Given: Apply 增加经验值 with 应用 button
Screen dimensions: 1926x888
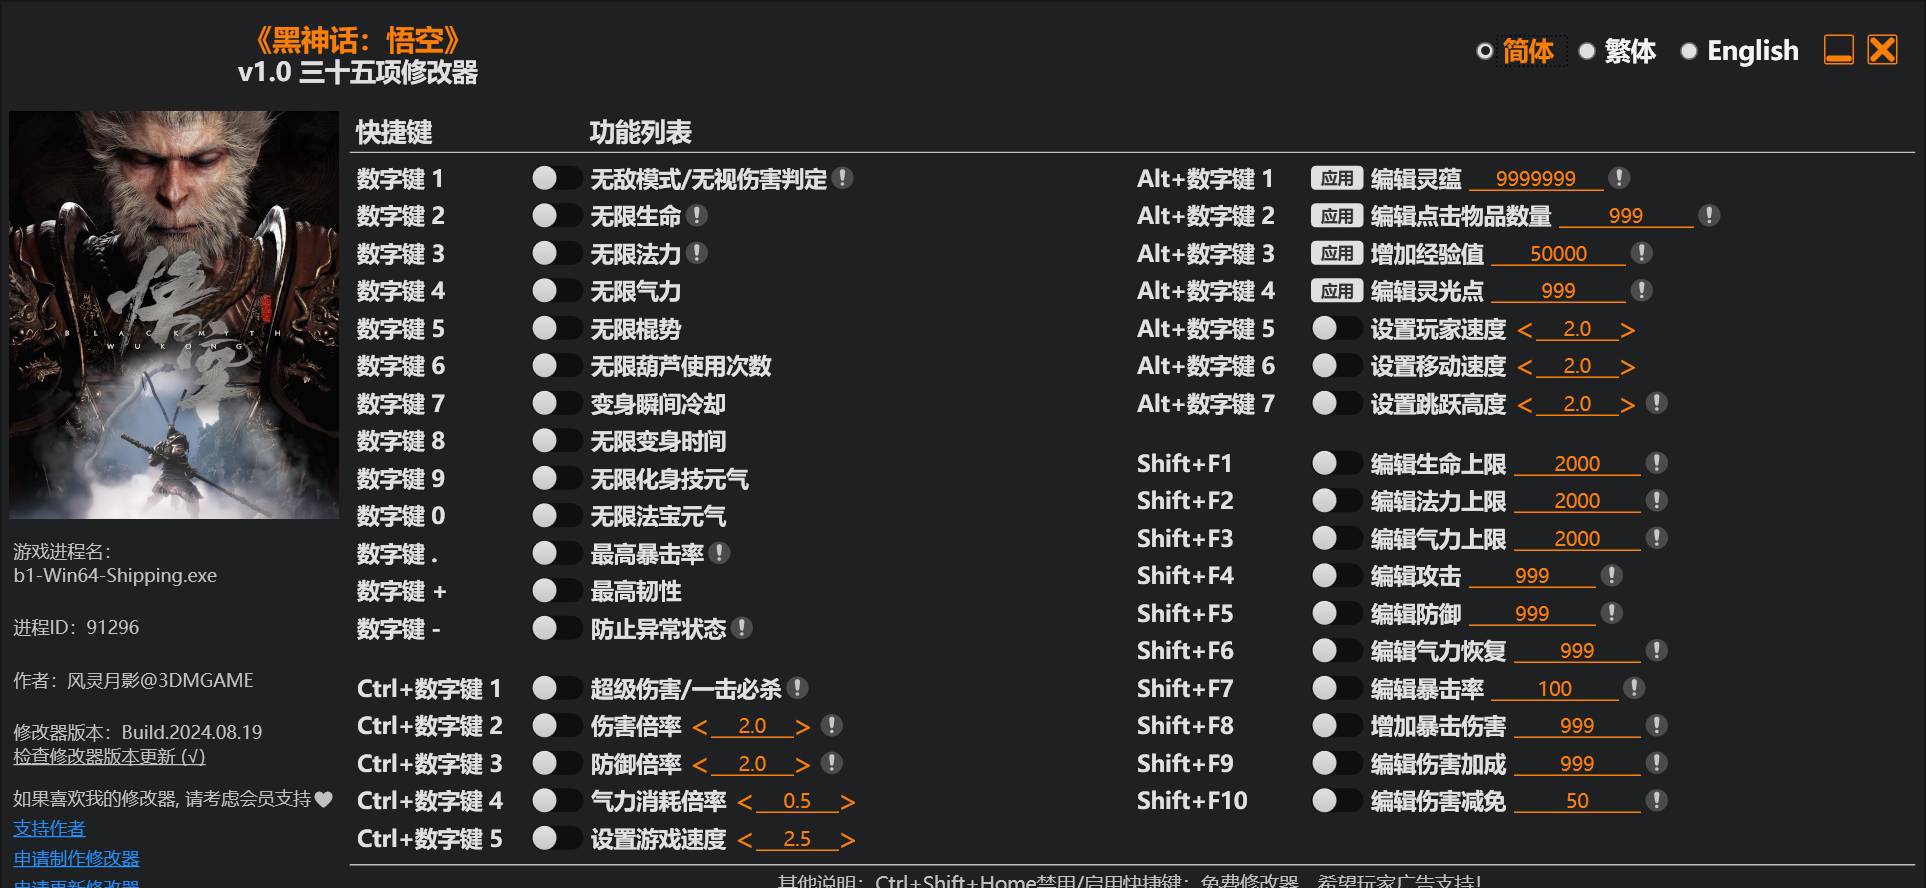Looking at the screenshot, I should coord(1336,253).
